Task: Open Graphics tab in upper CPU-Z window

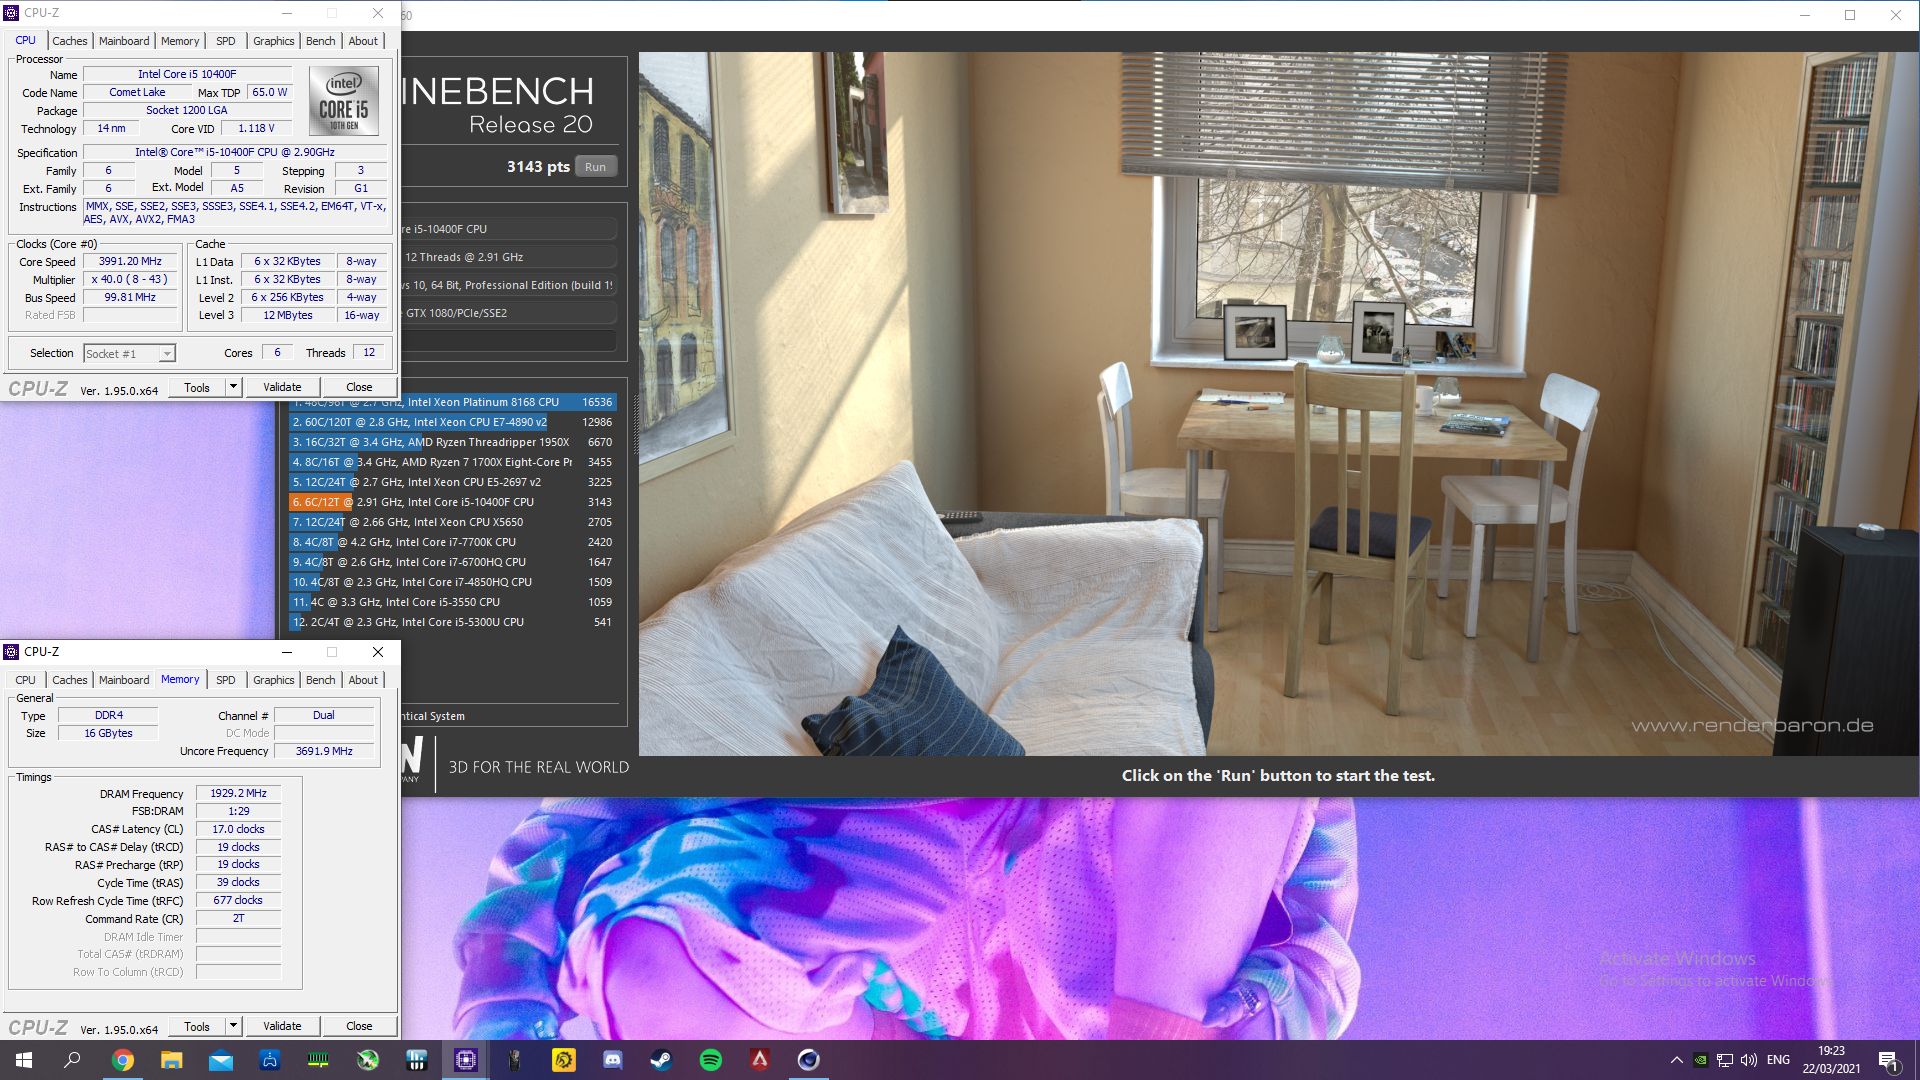Action: click(273, 41)
